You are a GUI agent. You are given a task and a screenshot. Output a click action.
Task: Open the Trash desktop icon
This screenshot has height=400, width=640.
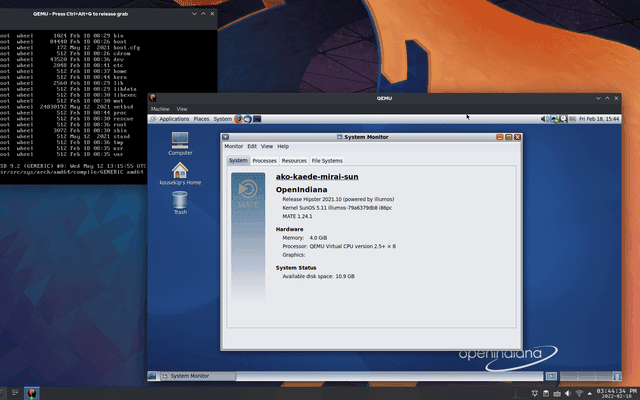[x=180, y=203]
